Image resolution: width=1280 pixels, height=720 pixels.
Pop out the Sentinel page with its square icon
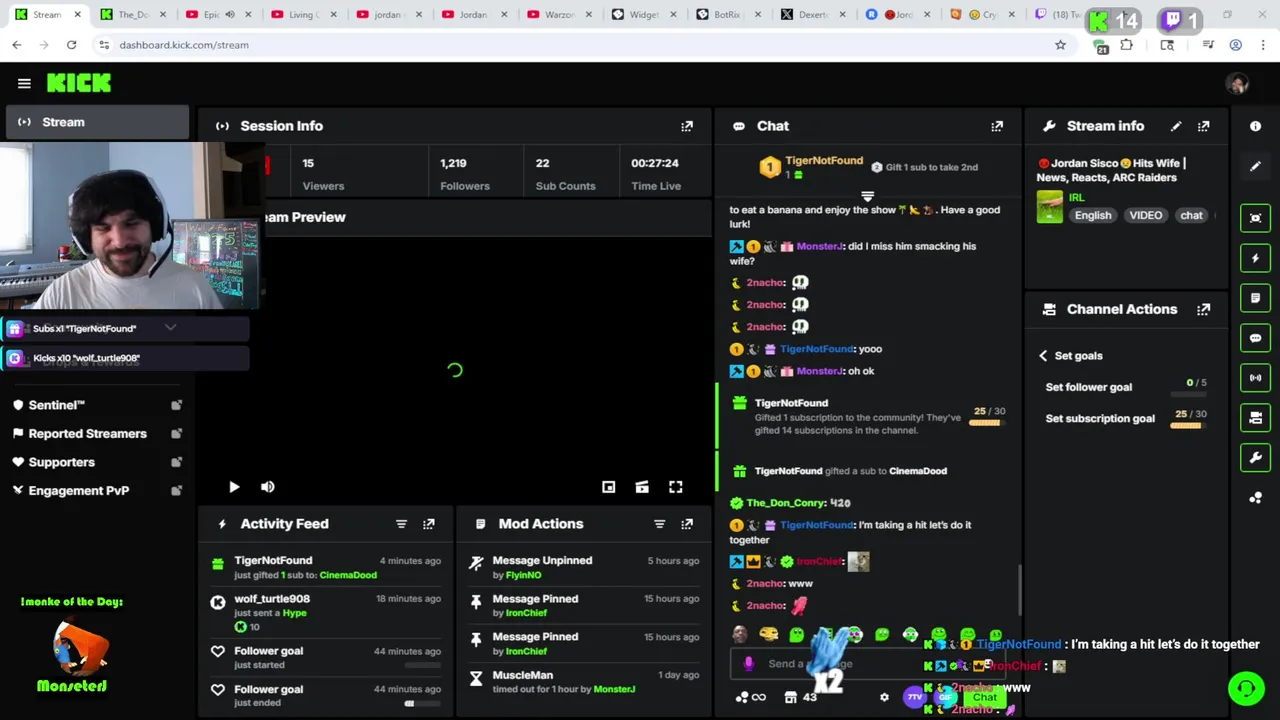point(176,405)
